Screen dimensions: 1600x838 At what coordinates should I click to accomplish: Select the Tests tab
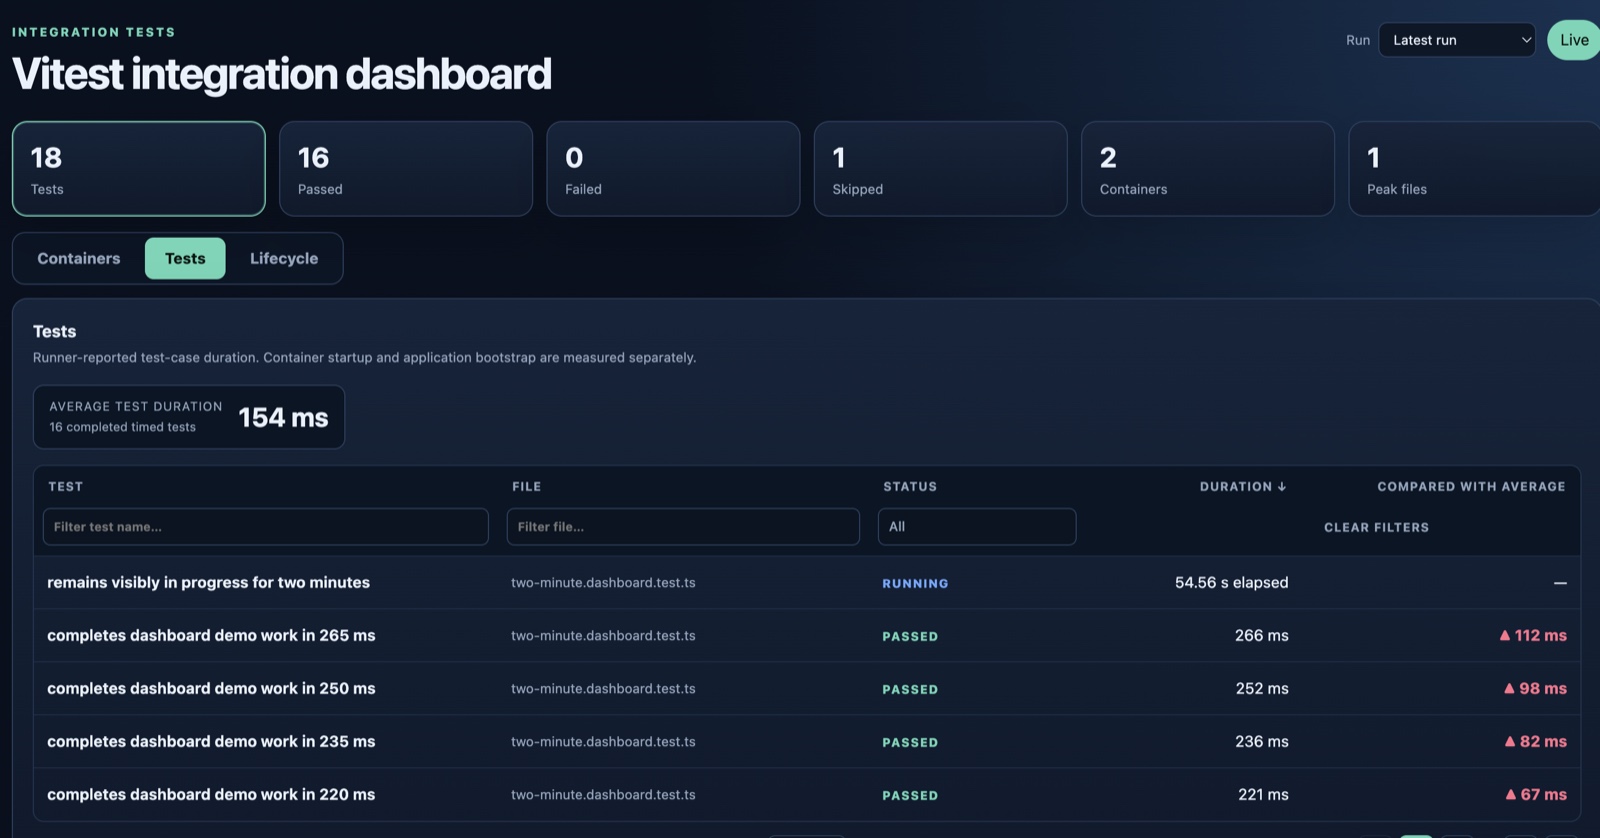tap(185, 258)
